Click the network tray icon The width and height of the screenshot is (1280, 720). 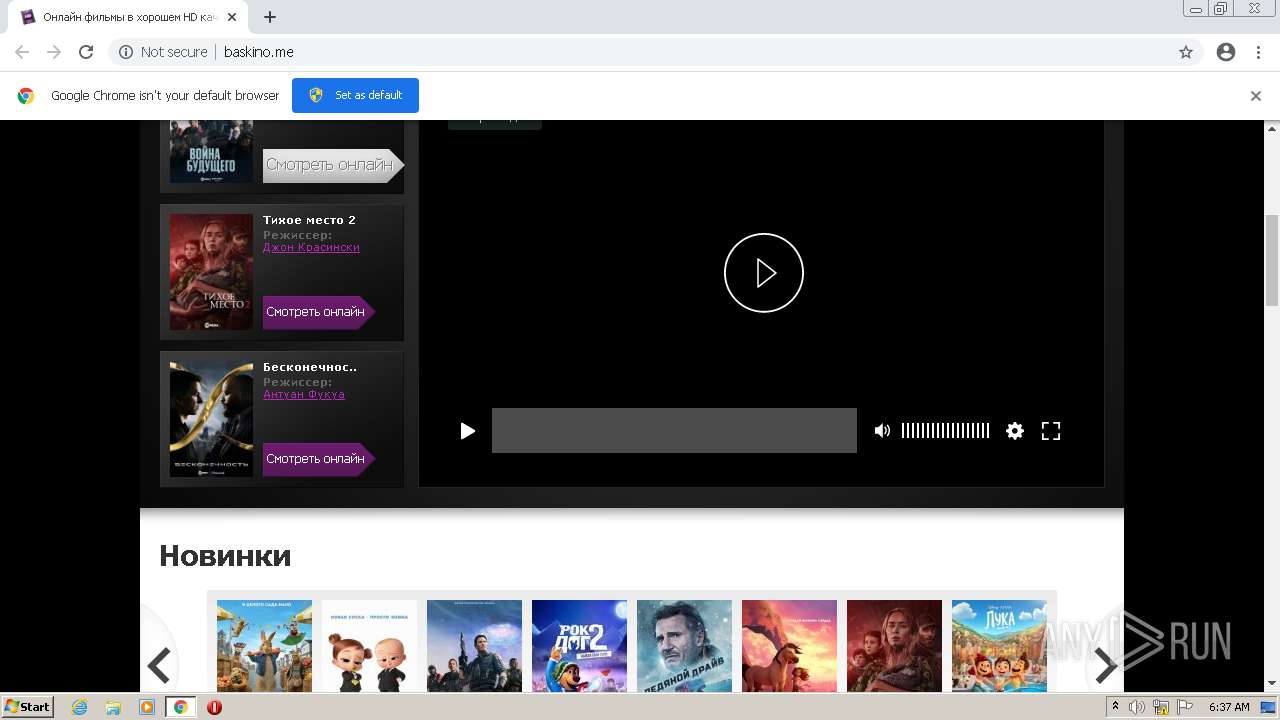1161,707
